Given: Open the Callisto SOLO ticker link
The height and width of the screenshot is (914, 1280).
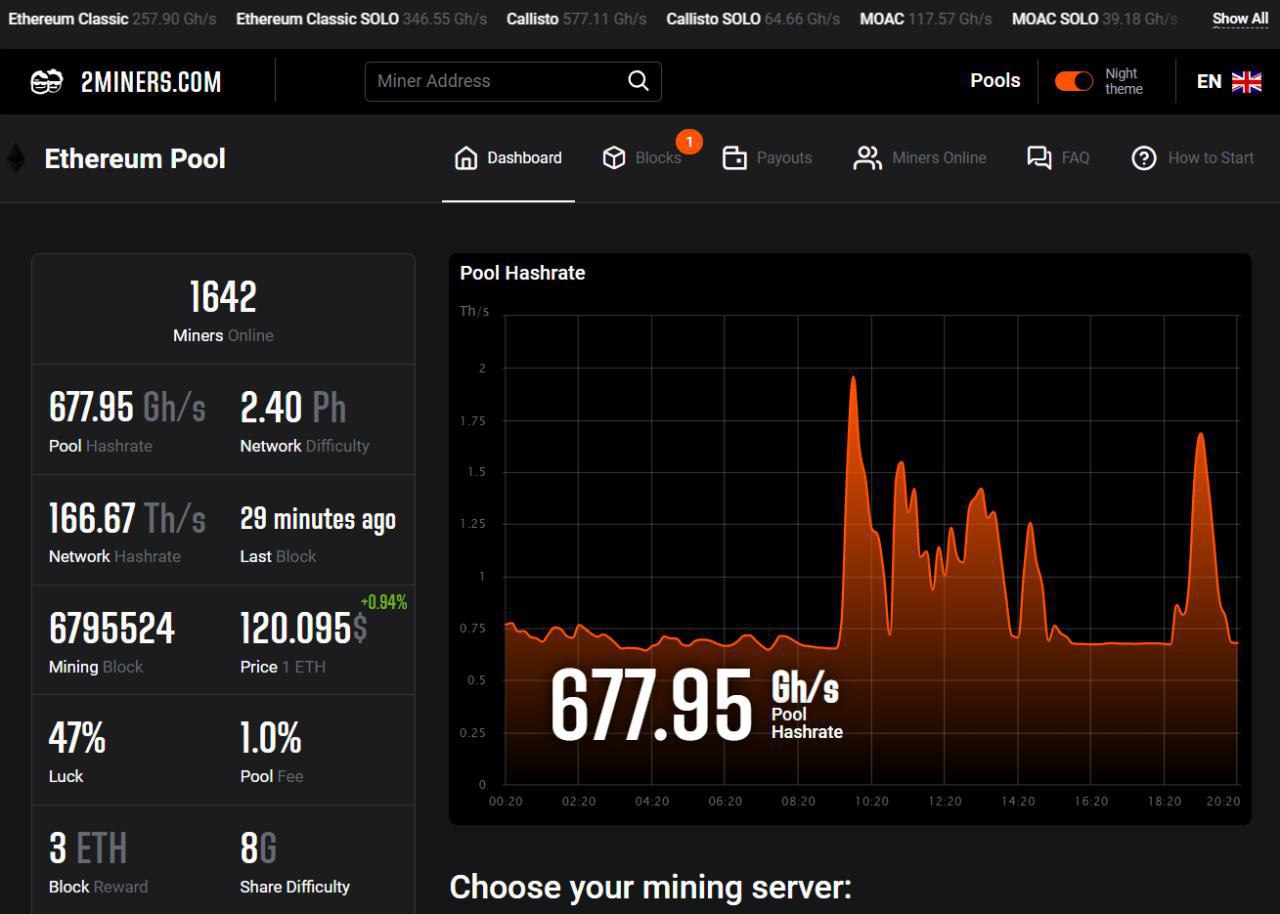Looking at the screenshot, I should [x=753, y=19].
